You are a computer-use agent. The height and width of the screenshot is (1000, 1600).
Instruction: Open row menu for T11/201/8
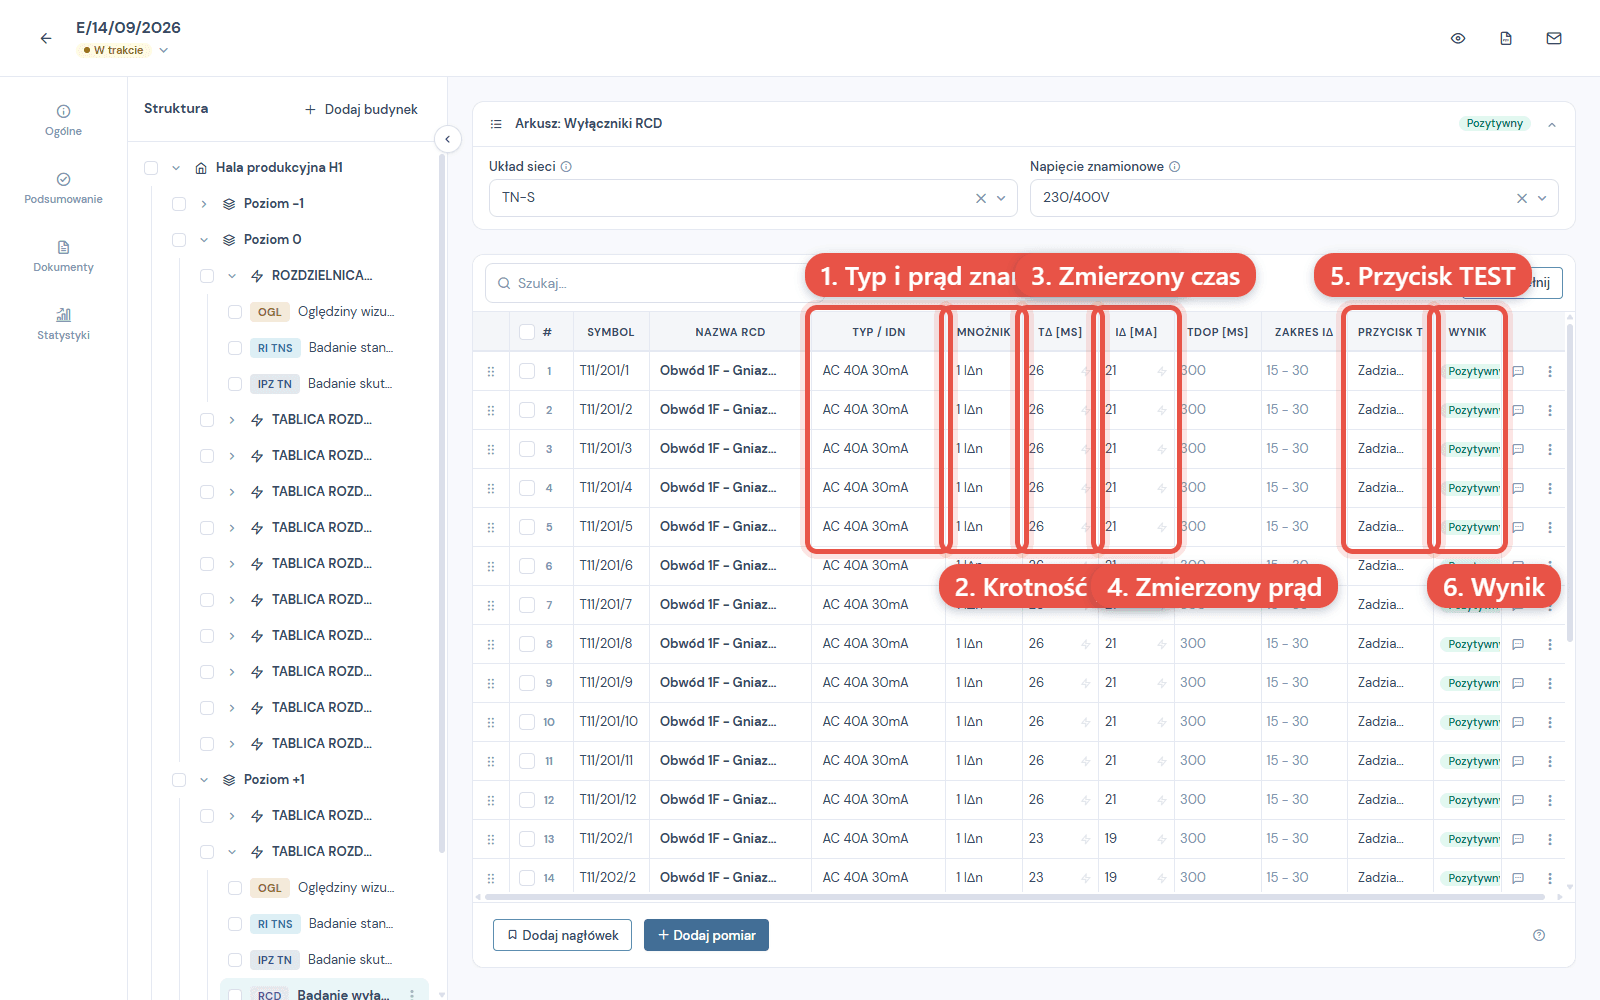pos(1550,644)
